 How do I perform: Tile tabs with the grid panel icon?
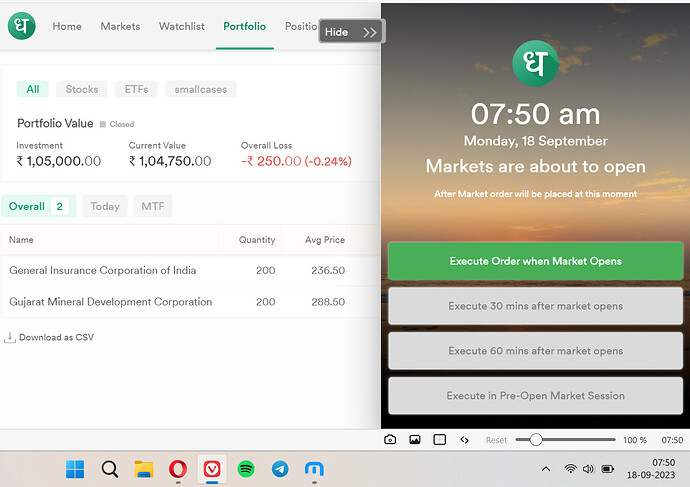coord(439,439)
